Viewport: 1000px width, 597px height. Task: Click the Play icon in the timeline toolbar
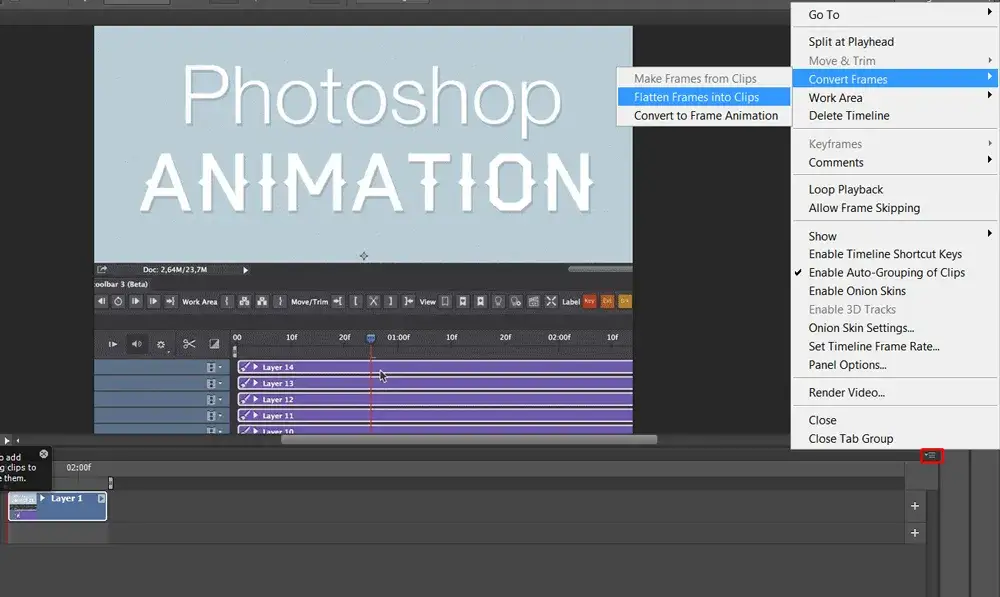[112, 343]
